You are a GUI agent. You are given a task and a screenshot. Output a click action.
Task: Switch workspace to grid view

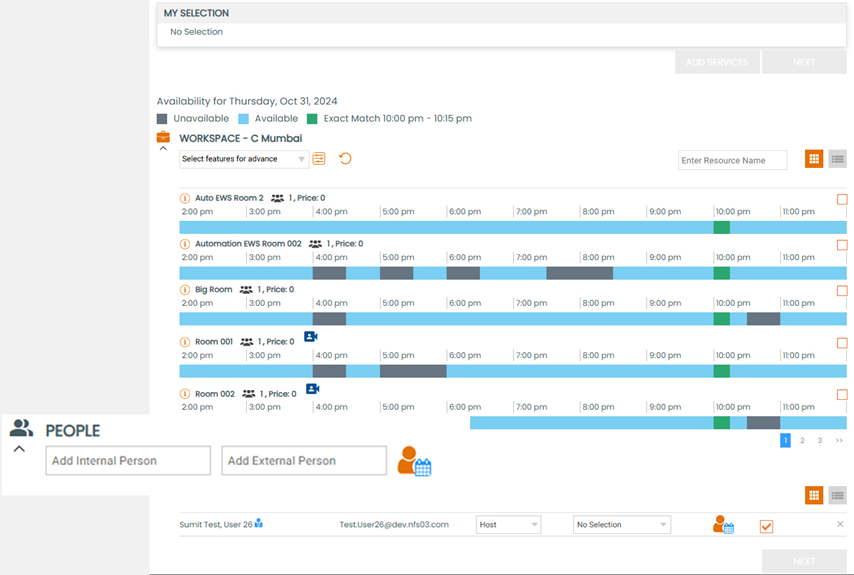(814, 159)
